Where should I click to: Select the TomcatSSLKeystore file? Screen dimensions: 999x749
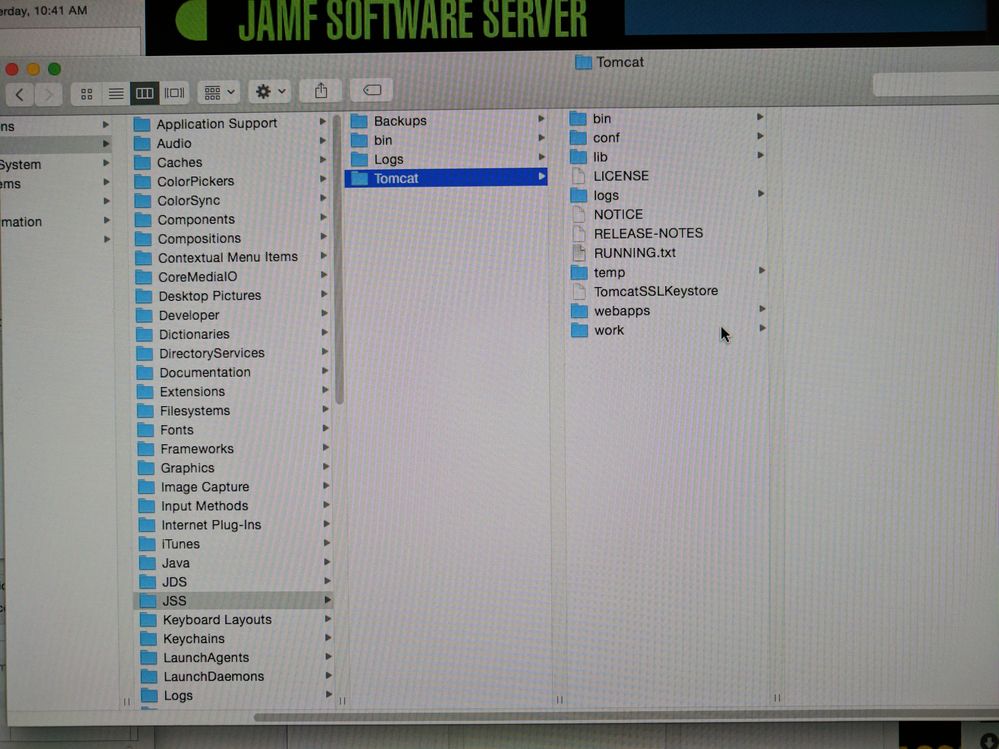click(656, 292)
